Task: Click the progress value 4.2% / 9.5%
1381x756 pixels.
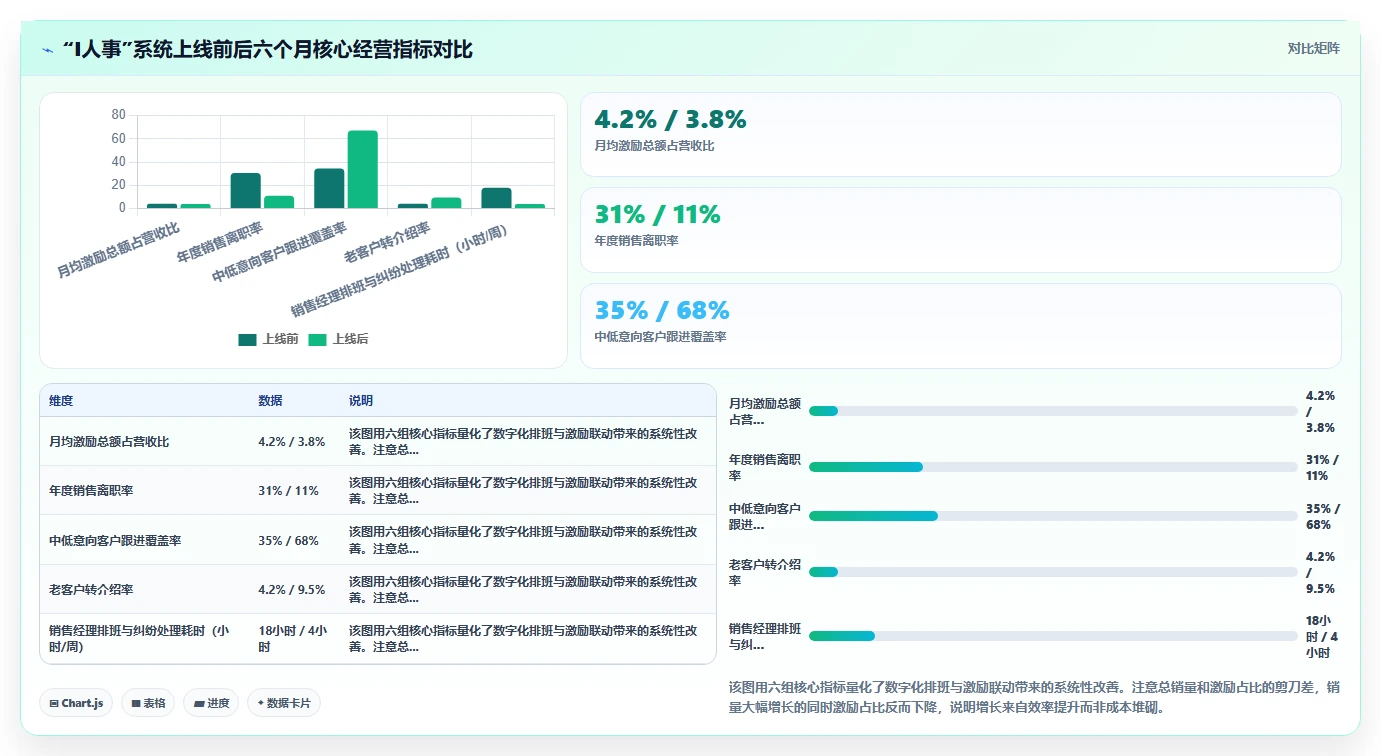Action: [x=1320, y=572]
